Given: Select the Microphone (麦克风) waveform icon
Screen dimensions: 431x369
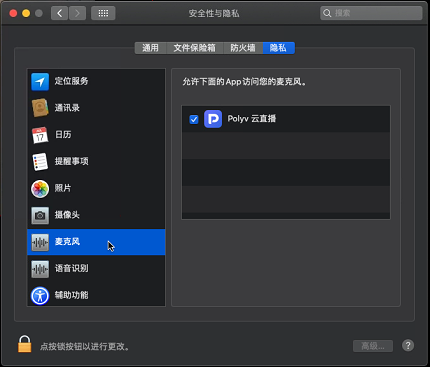Looking at the screenshot, I should click(x=40, y=242).
